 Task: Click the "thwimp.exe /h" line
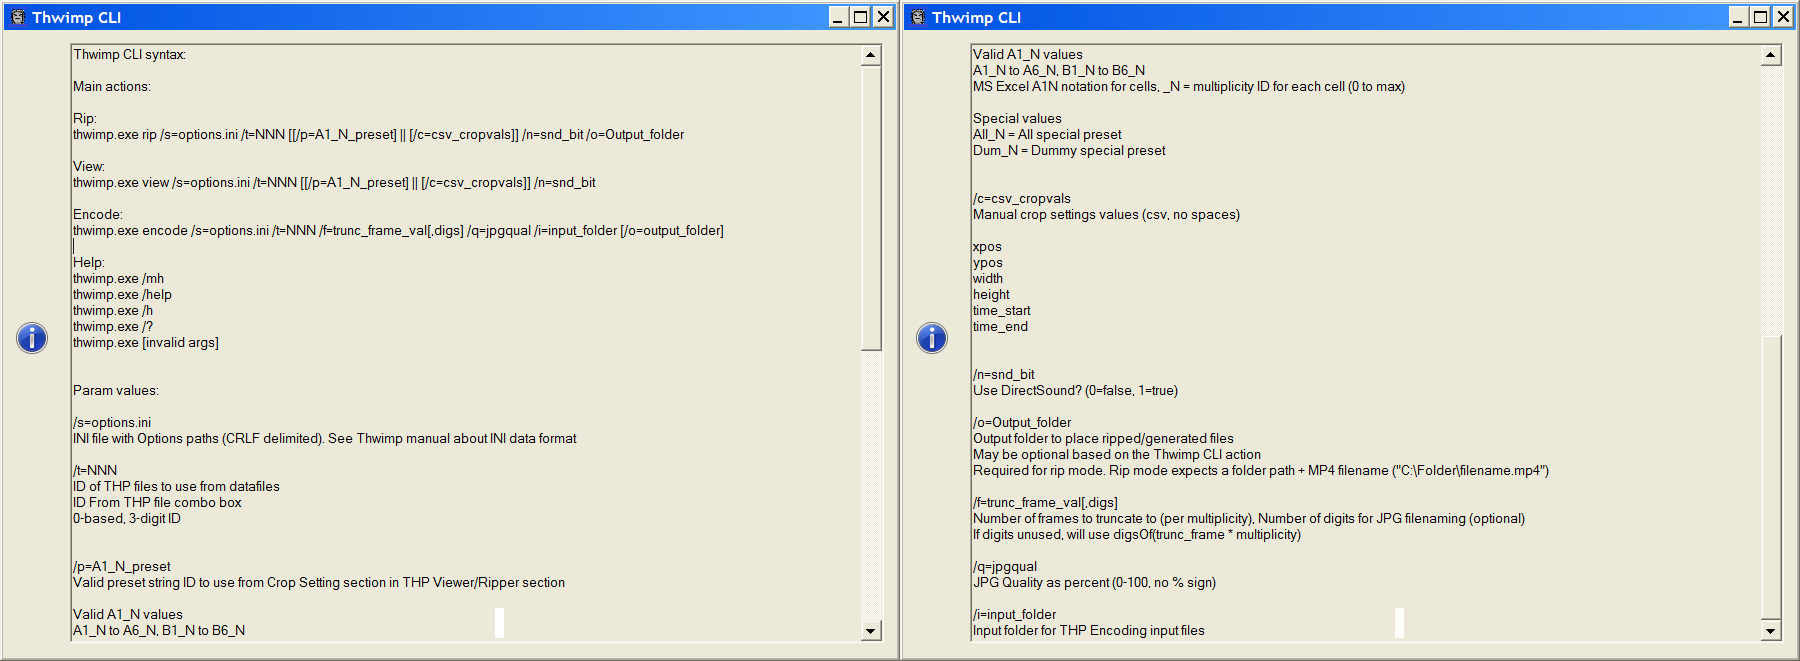coord(113,311)
